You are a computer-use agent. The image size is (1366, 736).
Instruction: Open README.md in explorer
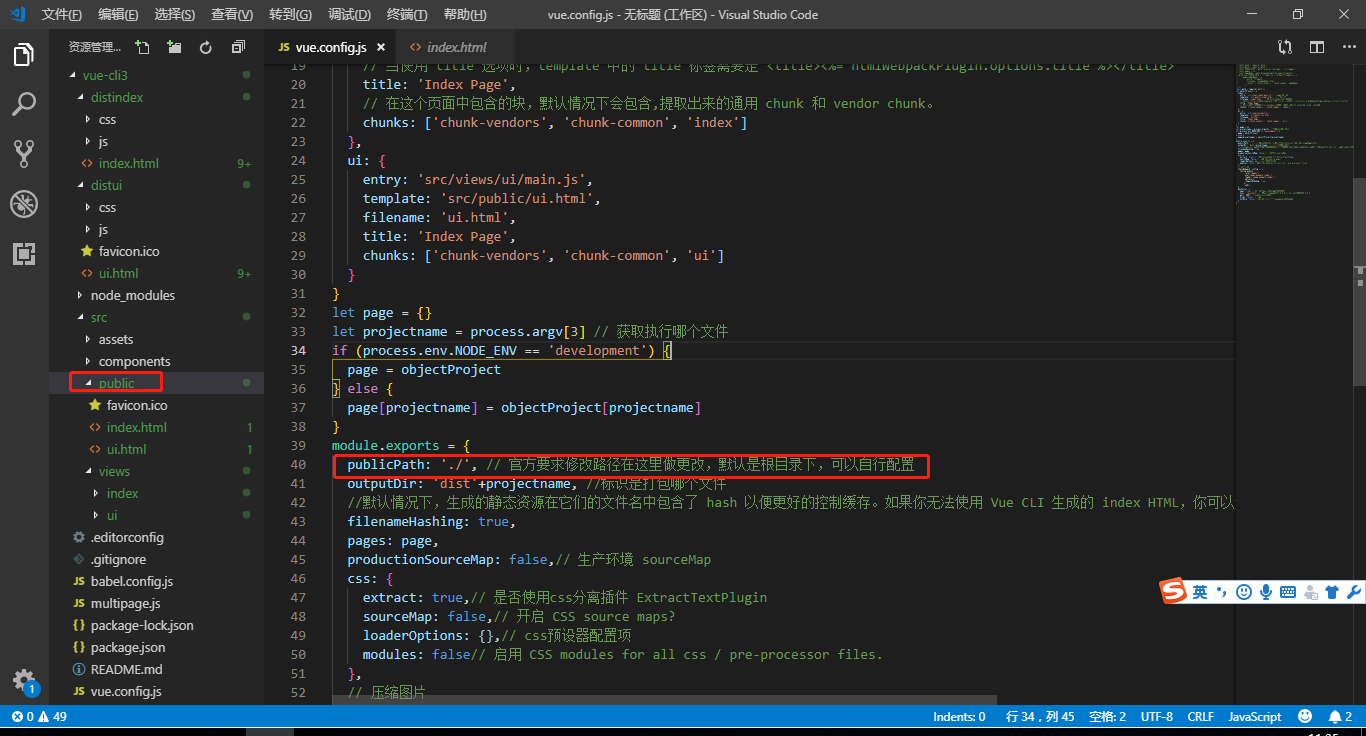126,669
